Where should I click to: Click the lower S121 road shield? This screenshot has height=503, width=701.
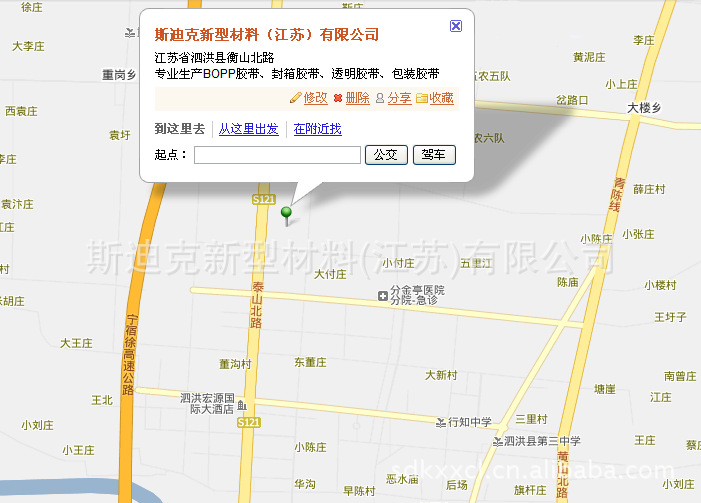(249, 423)
